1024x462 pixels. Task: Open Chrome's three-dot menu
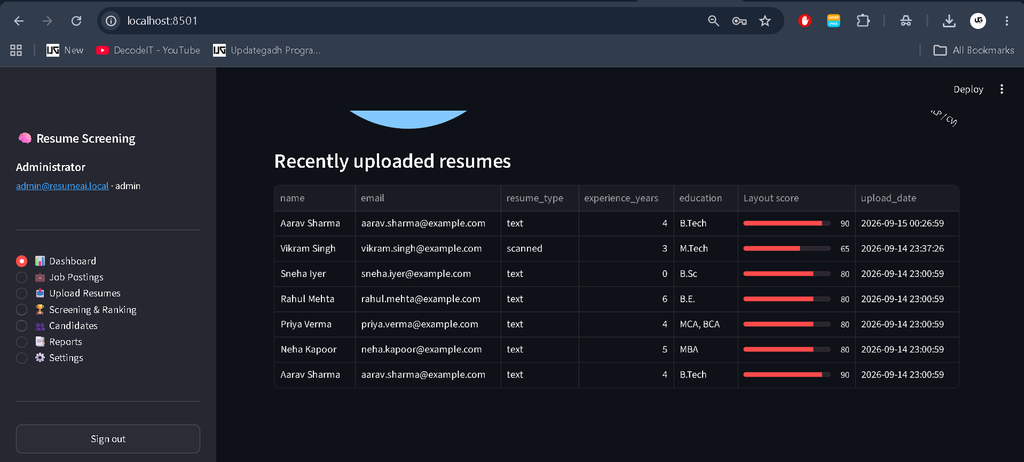[x=1006, y=21]
